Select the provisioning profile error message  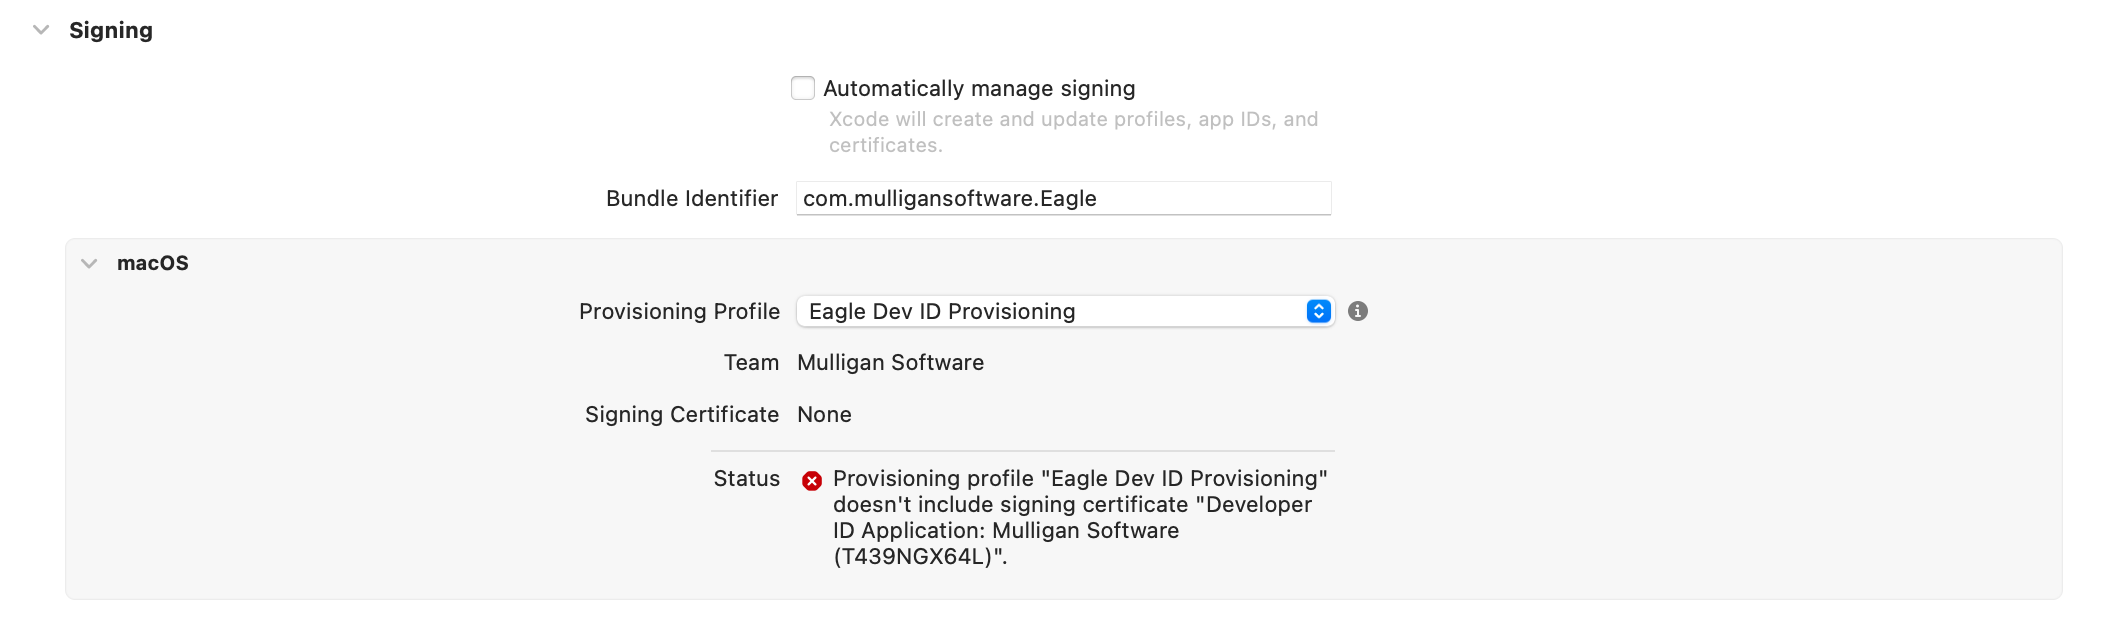point(1080,517)
